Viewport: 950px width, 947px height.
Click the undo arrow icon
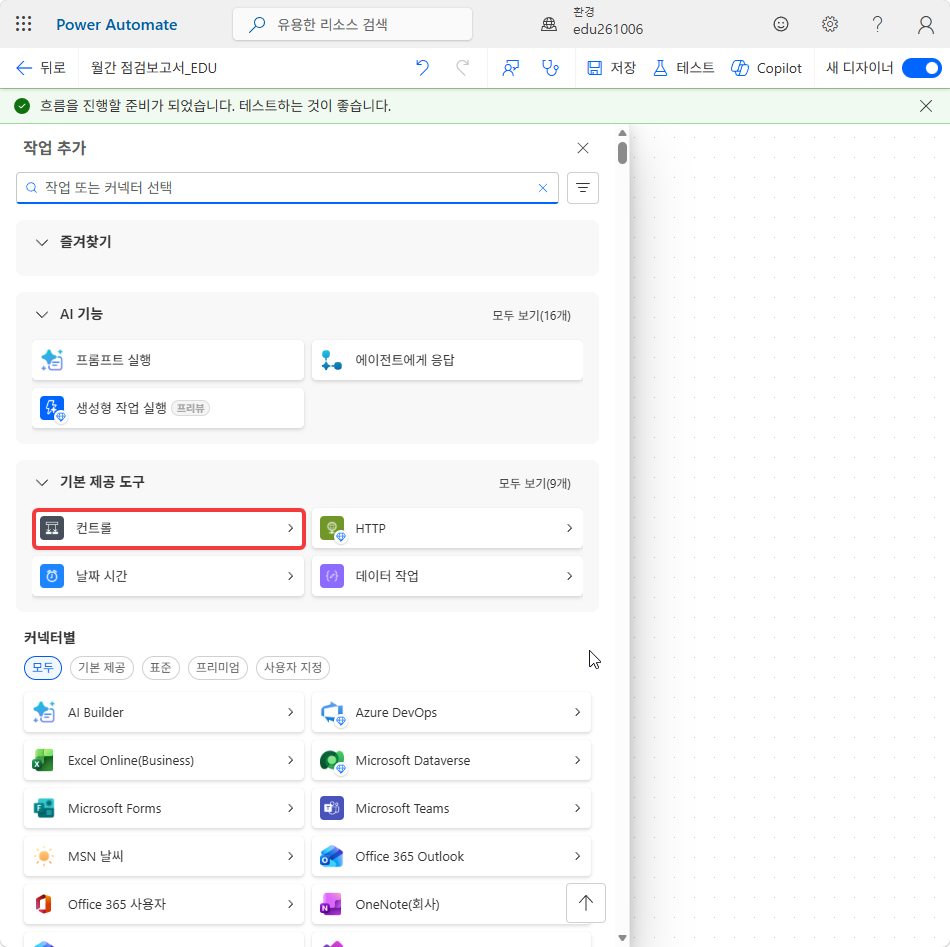(x=422, y=68)
